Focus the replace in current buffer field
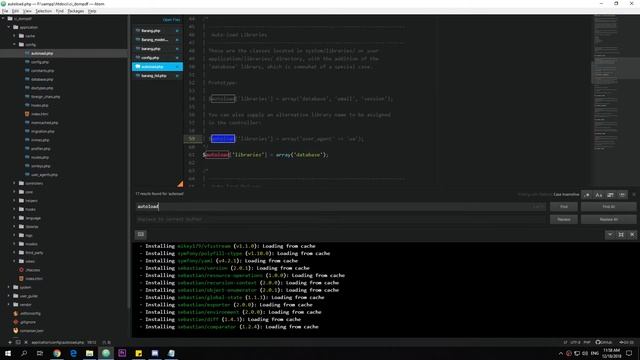Screen dimensions: 640x360 point(341,220)
